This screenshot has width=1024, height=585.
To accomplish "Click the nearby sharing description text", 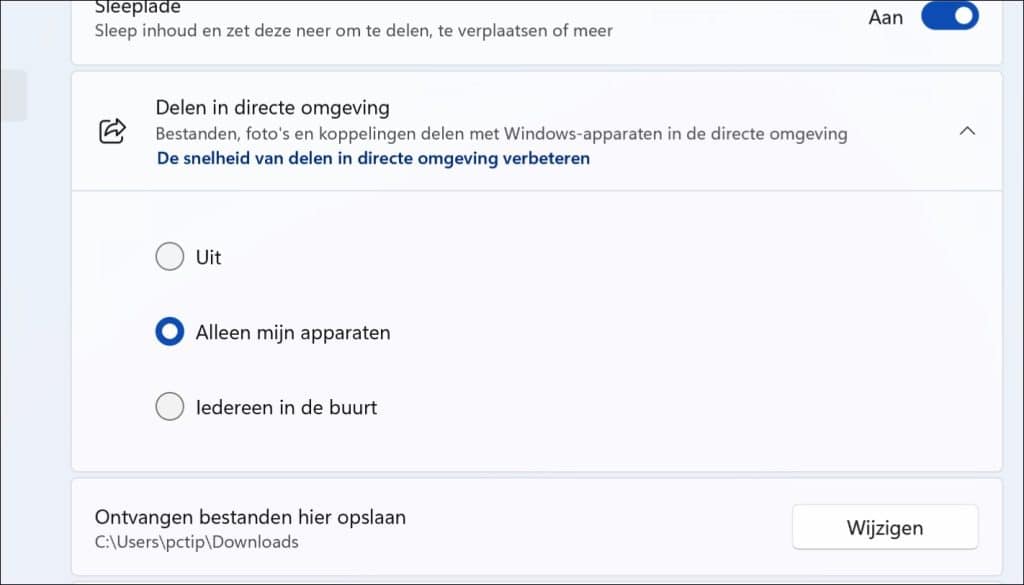I will pyautogui.click(x=500, y=133).
